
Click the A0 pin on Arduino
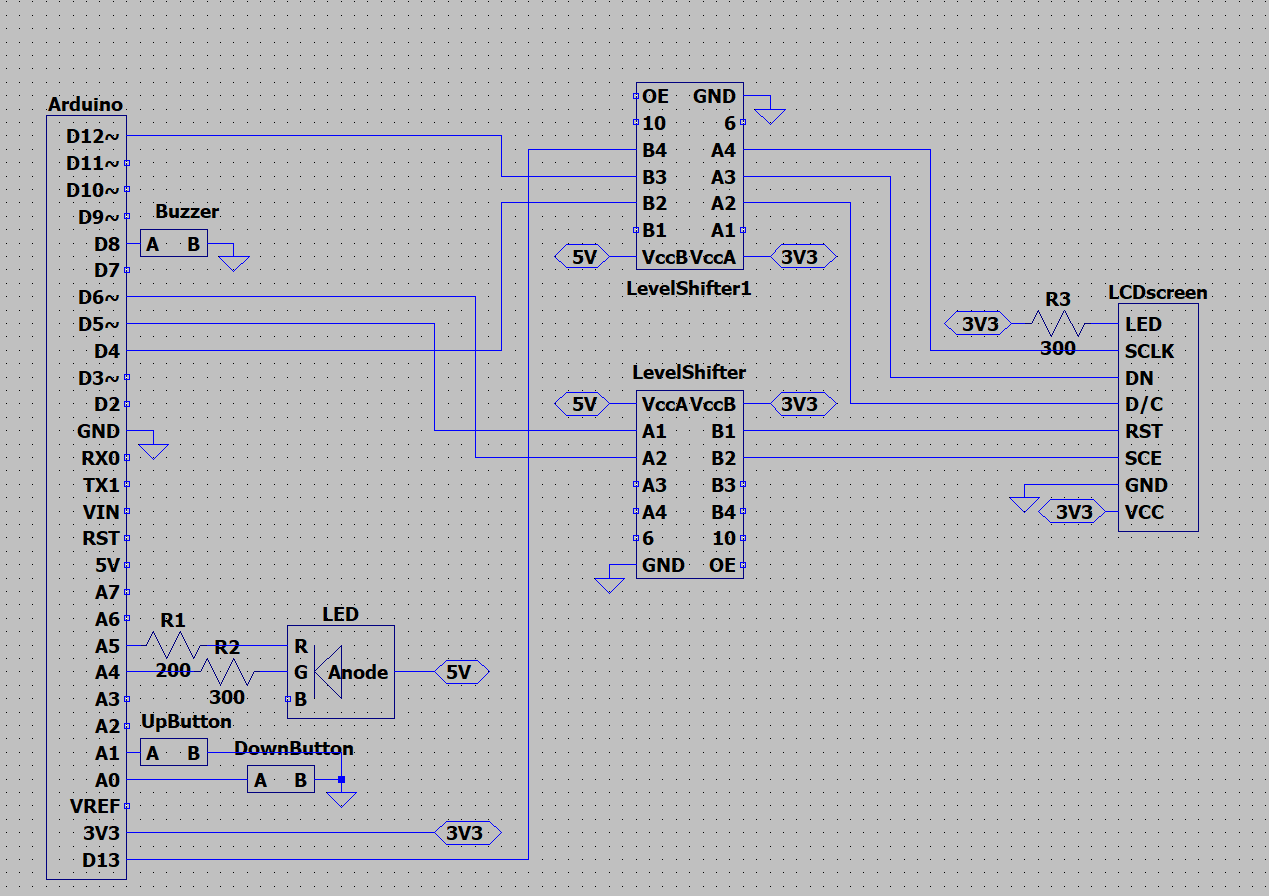[108, 779]
